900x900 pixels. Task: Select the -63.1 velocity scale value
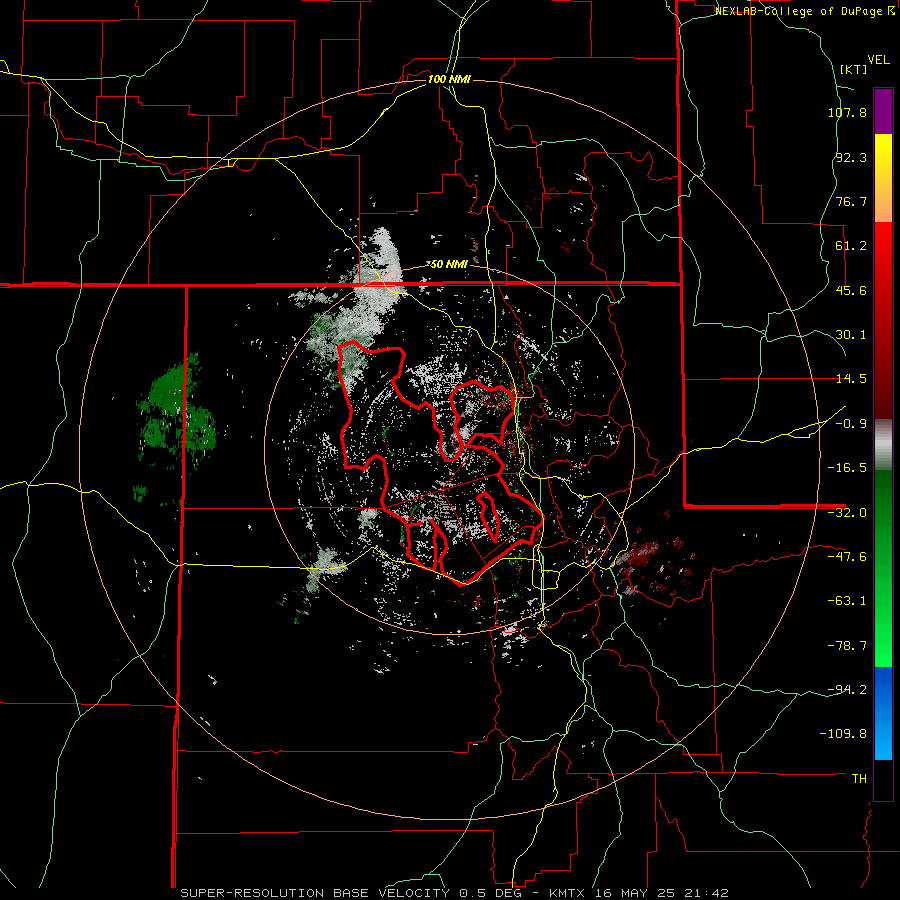[x=847, y=601]
